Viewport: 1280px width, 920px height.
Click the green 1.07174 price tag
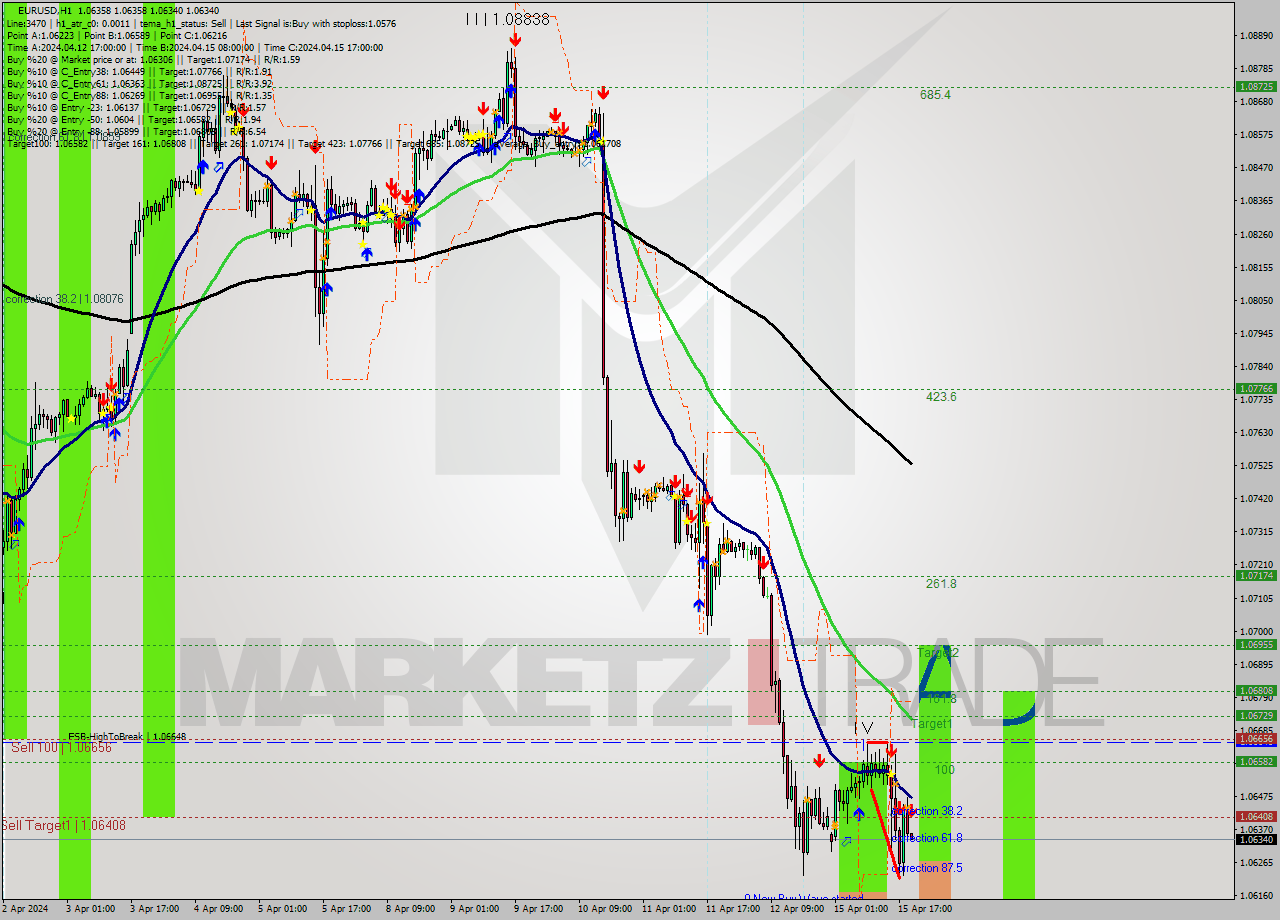pos(1256,576)
